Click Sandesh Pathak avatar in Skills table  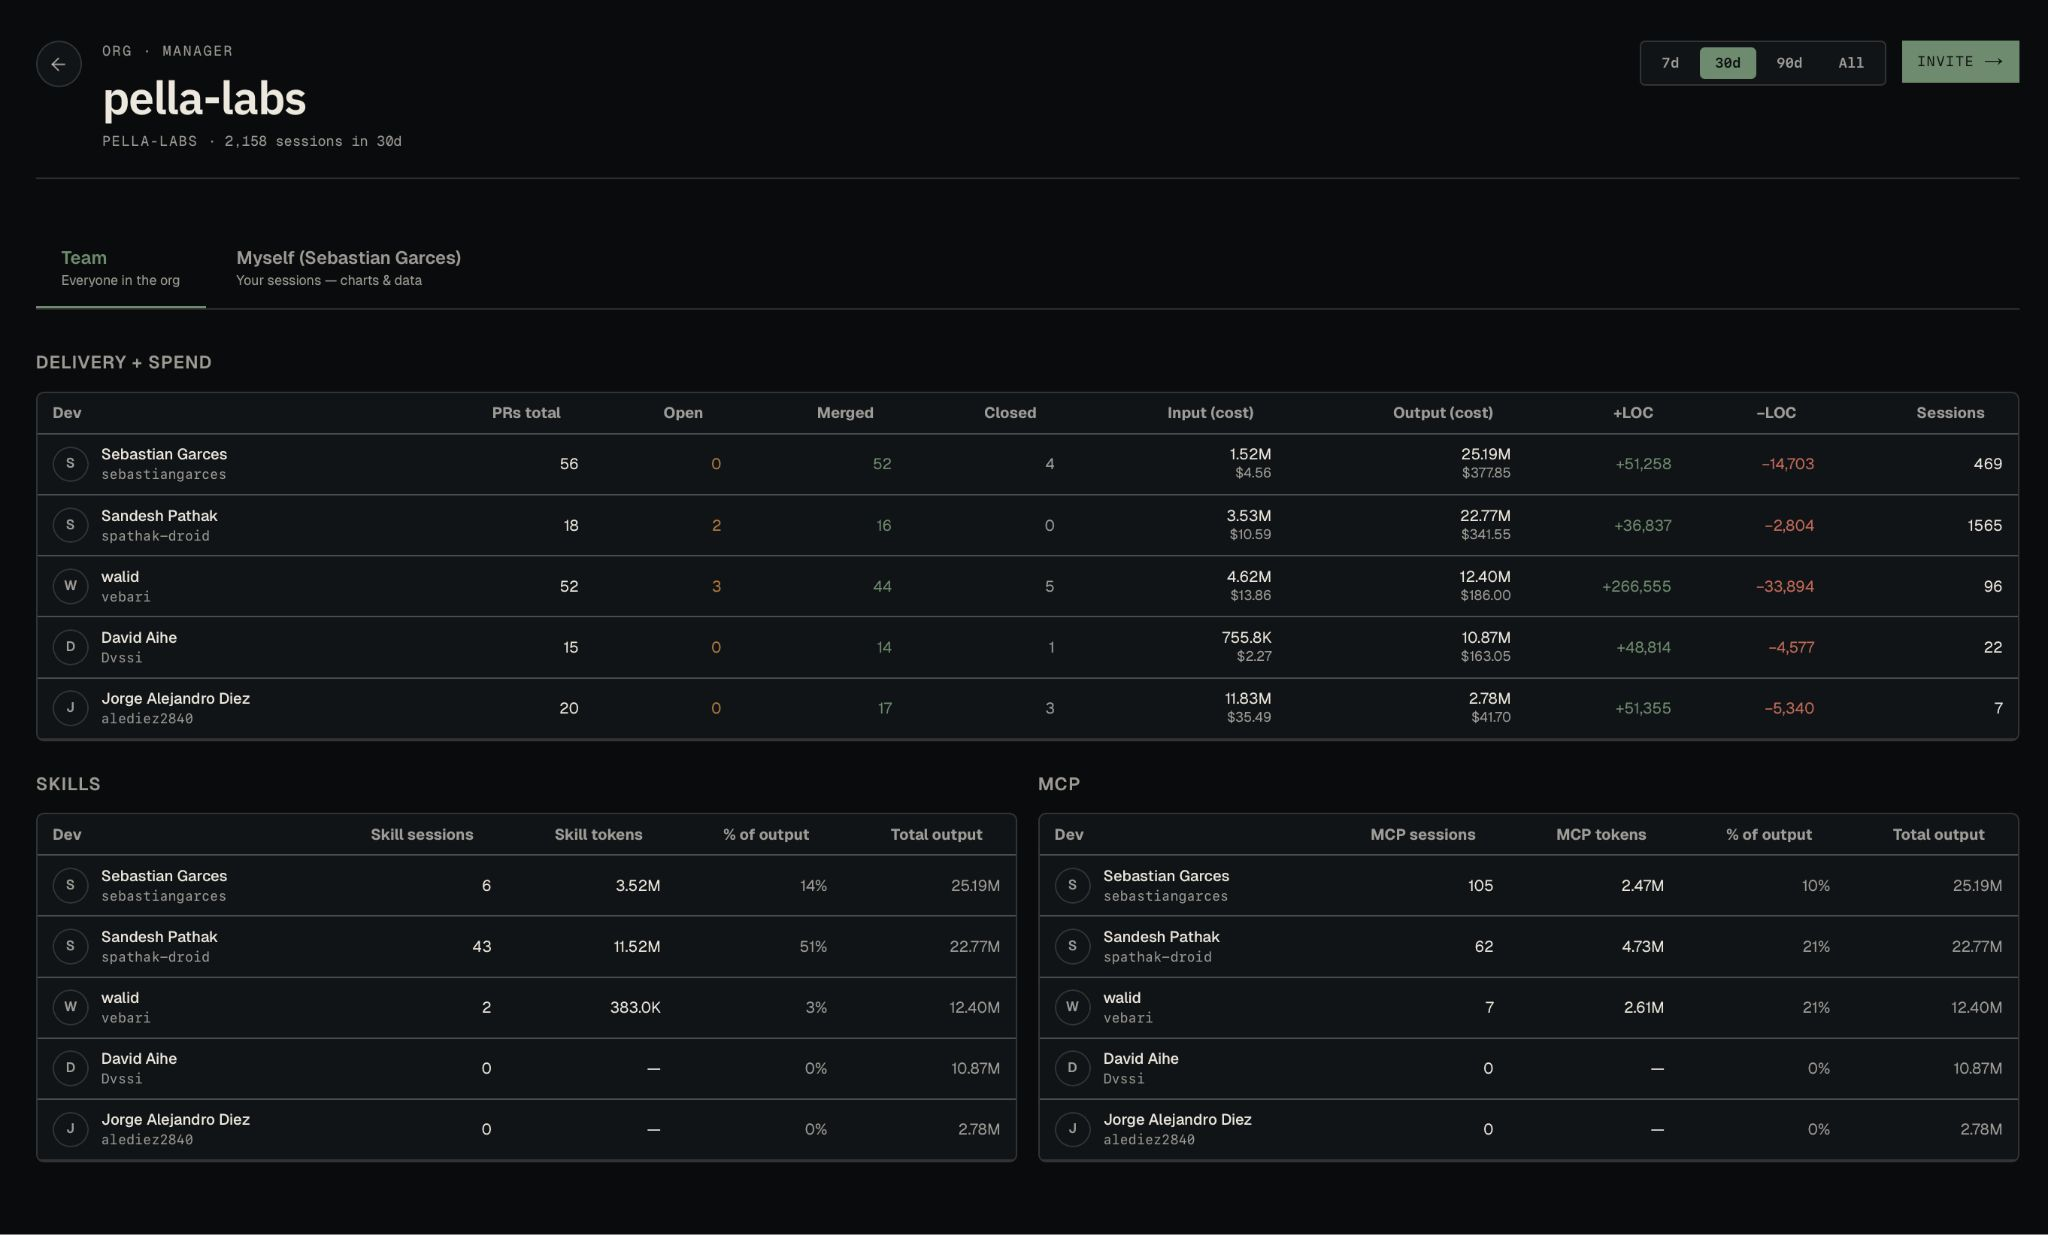70,946
